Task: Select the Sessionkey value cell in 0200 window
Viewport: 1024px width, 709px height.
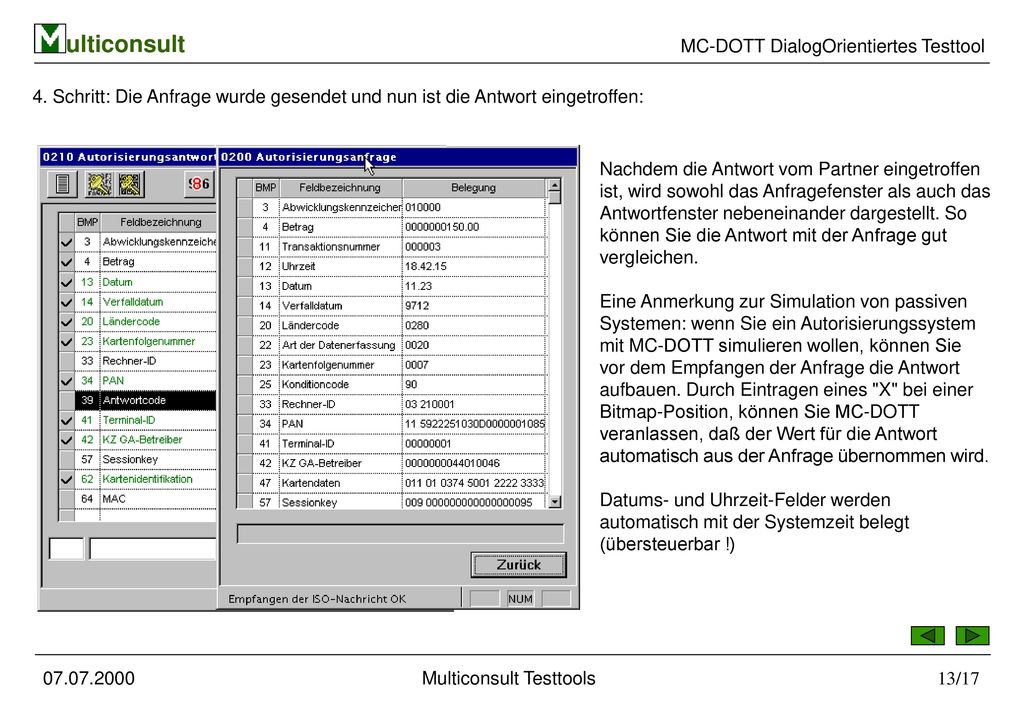Action: click(473, 501)
